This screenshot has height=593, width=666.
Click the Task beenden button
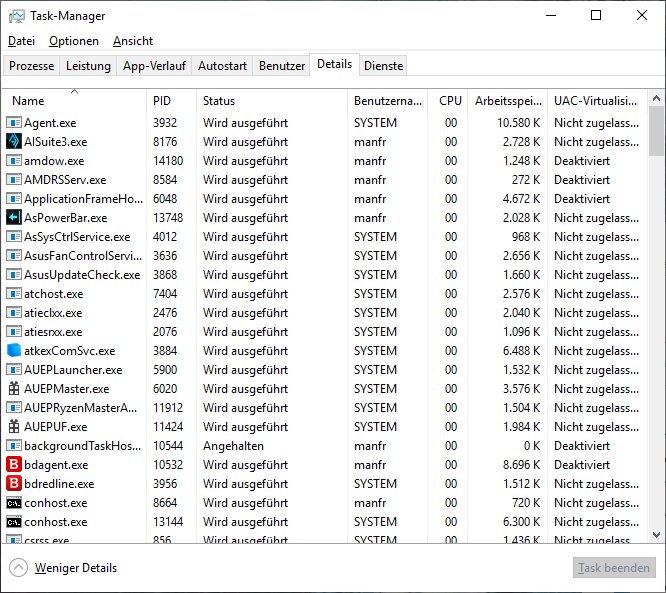click(614, 568)
